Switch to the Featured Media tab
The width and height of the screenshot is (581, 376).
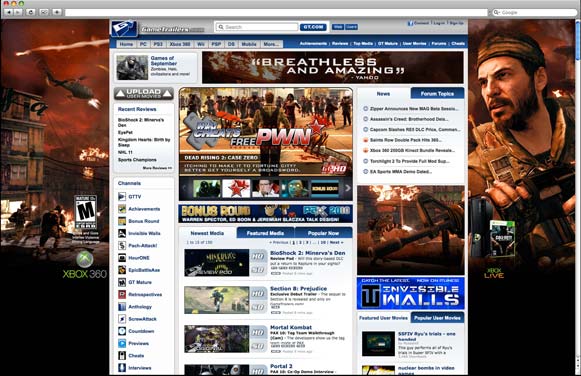point(265,233)
